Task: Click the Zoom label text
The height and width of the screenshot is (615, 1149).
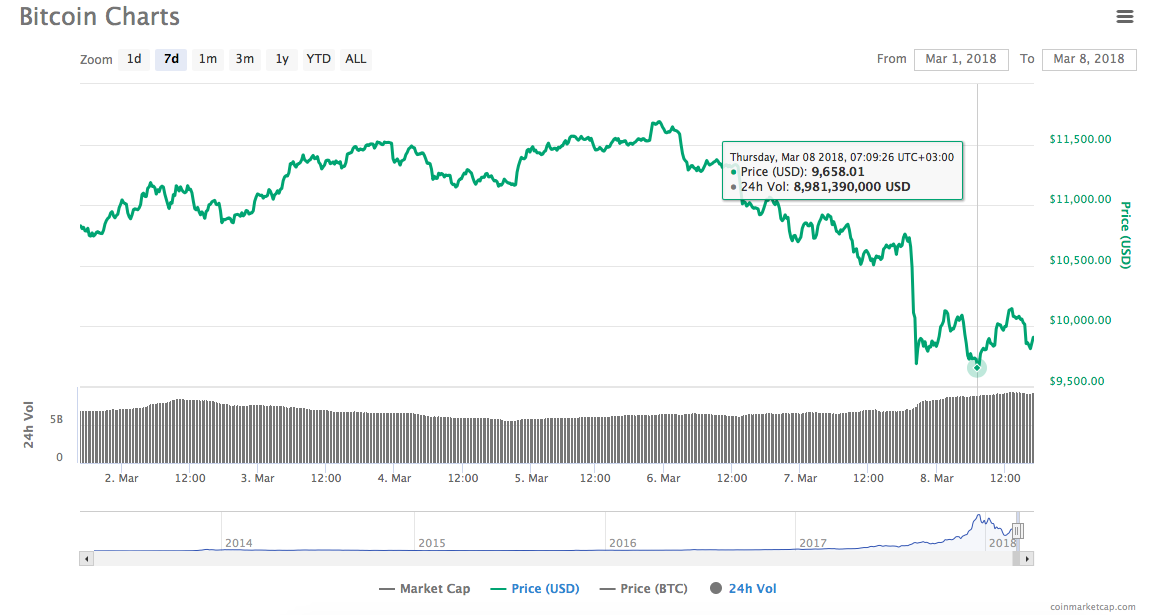Action: pos(96,59)
